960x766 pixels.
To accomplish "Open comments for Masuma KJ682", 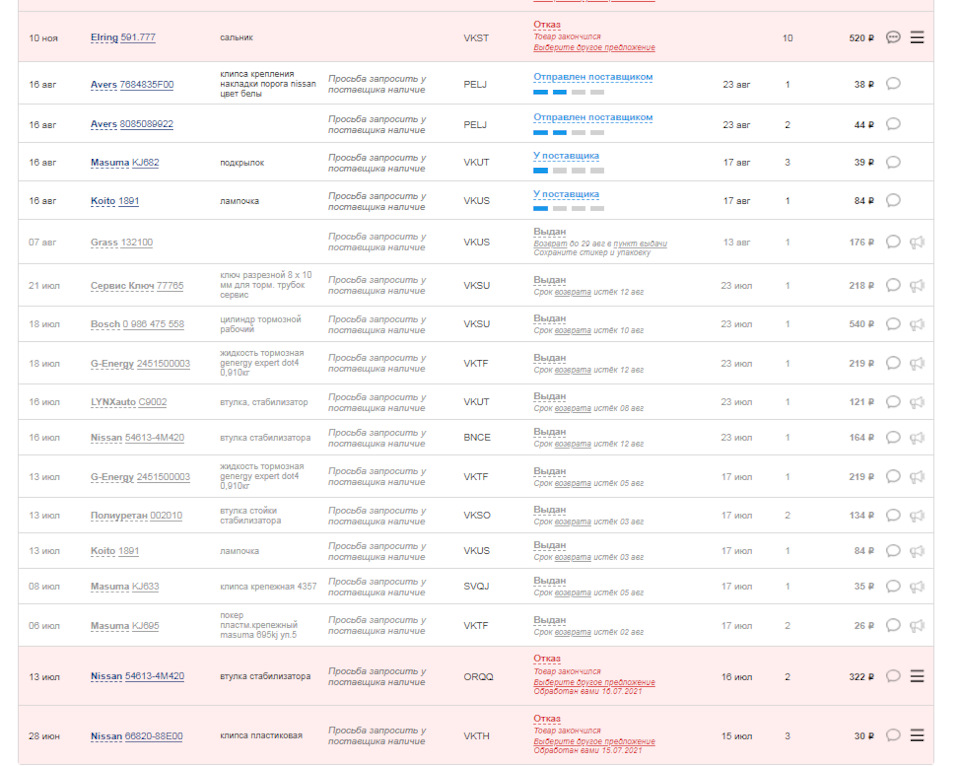I will pyautogui.click(x=893, y=162).
